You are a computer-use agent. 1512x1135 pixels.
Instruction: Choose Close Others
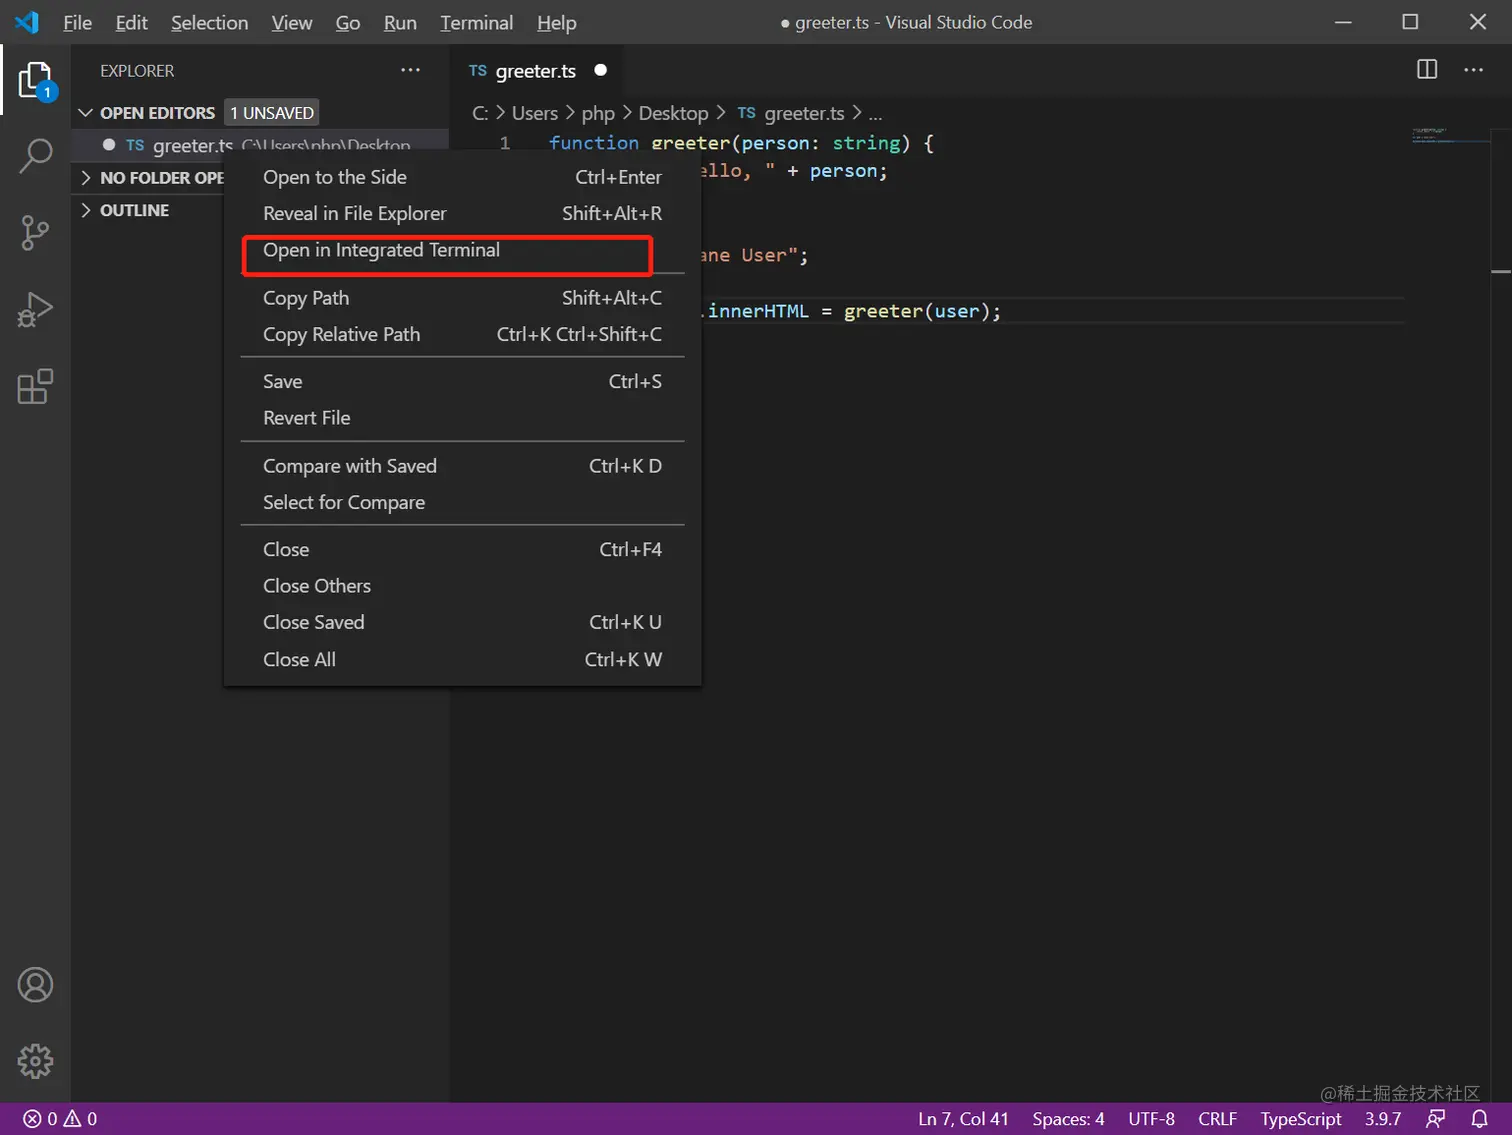(462, 586)
